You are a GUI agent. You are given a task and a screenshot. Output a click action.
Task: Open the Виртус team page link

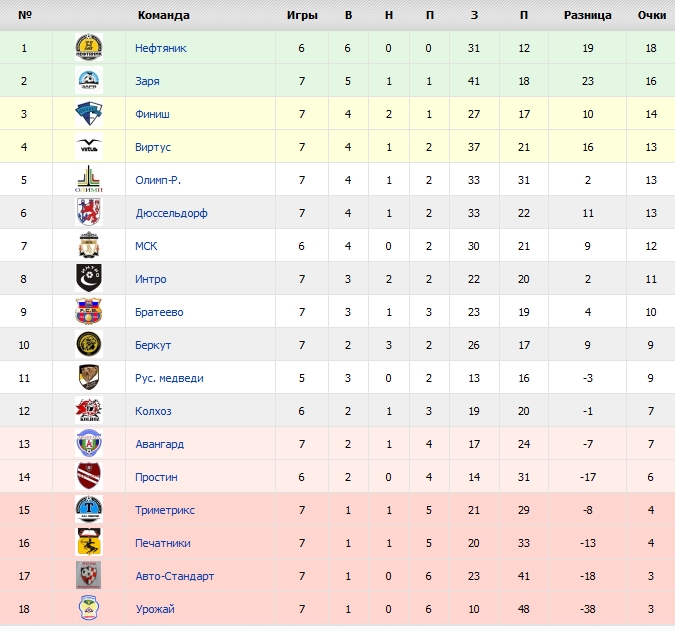click(153, 147)
